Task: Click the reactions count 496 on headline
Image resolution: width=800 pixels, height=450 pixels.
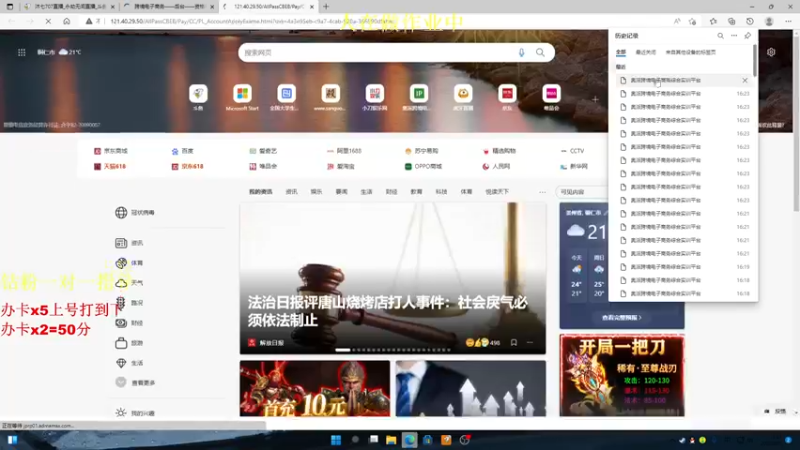Action: click(483, 342)
